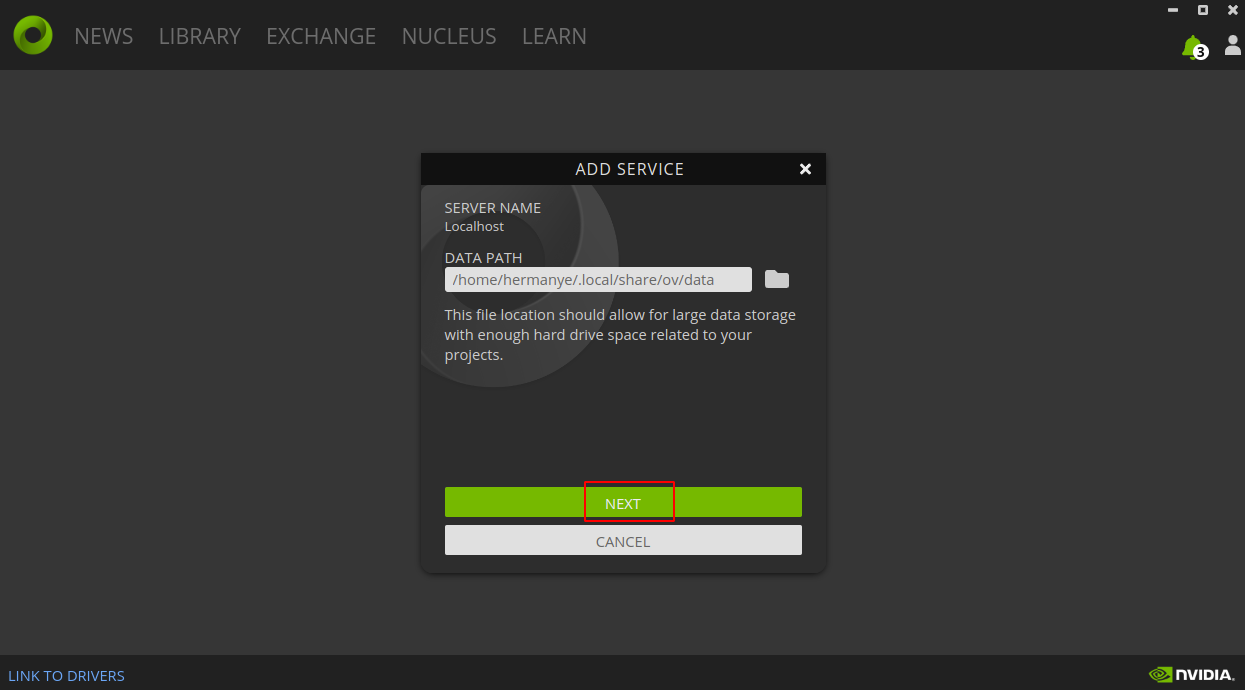Open the notifications bell icon
Viewport: 1245px width, 690px height.
pos(1193,47)
